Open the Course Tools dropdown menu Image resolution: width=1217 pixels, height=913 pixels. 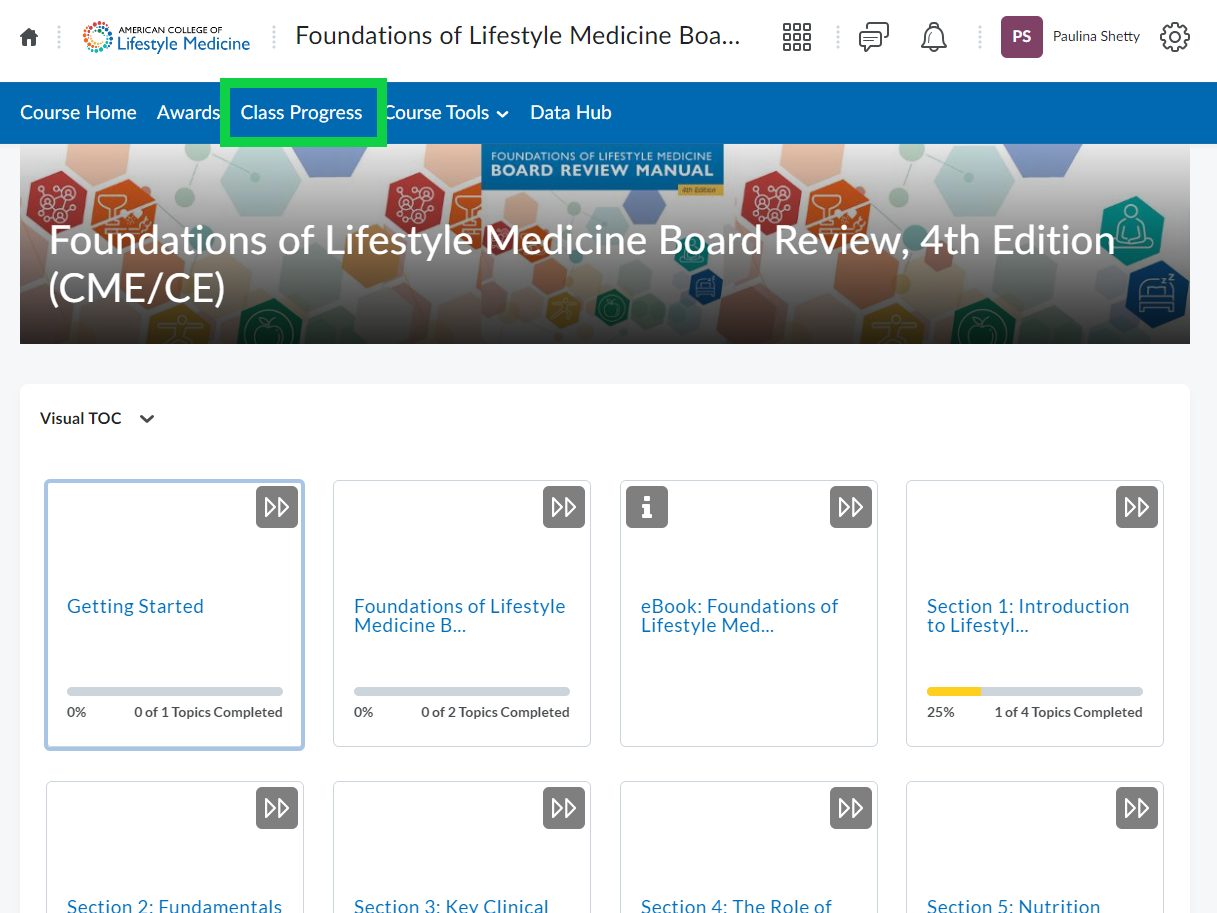coord(447,113)
